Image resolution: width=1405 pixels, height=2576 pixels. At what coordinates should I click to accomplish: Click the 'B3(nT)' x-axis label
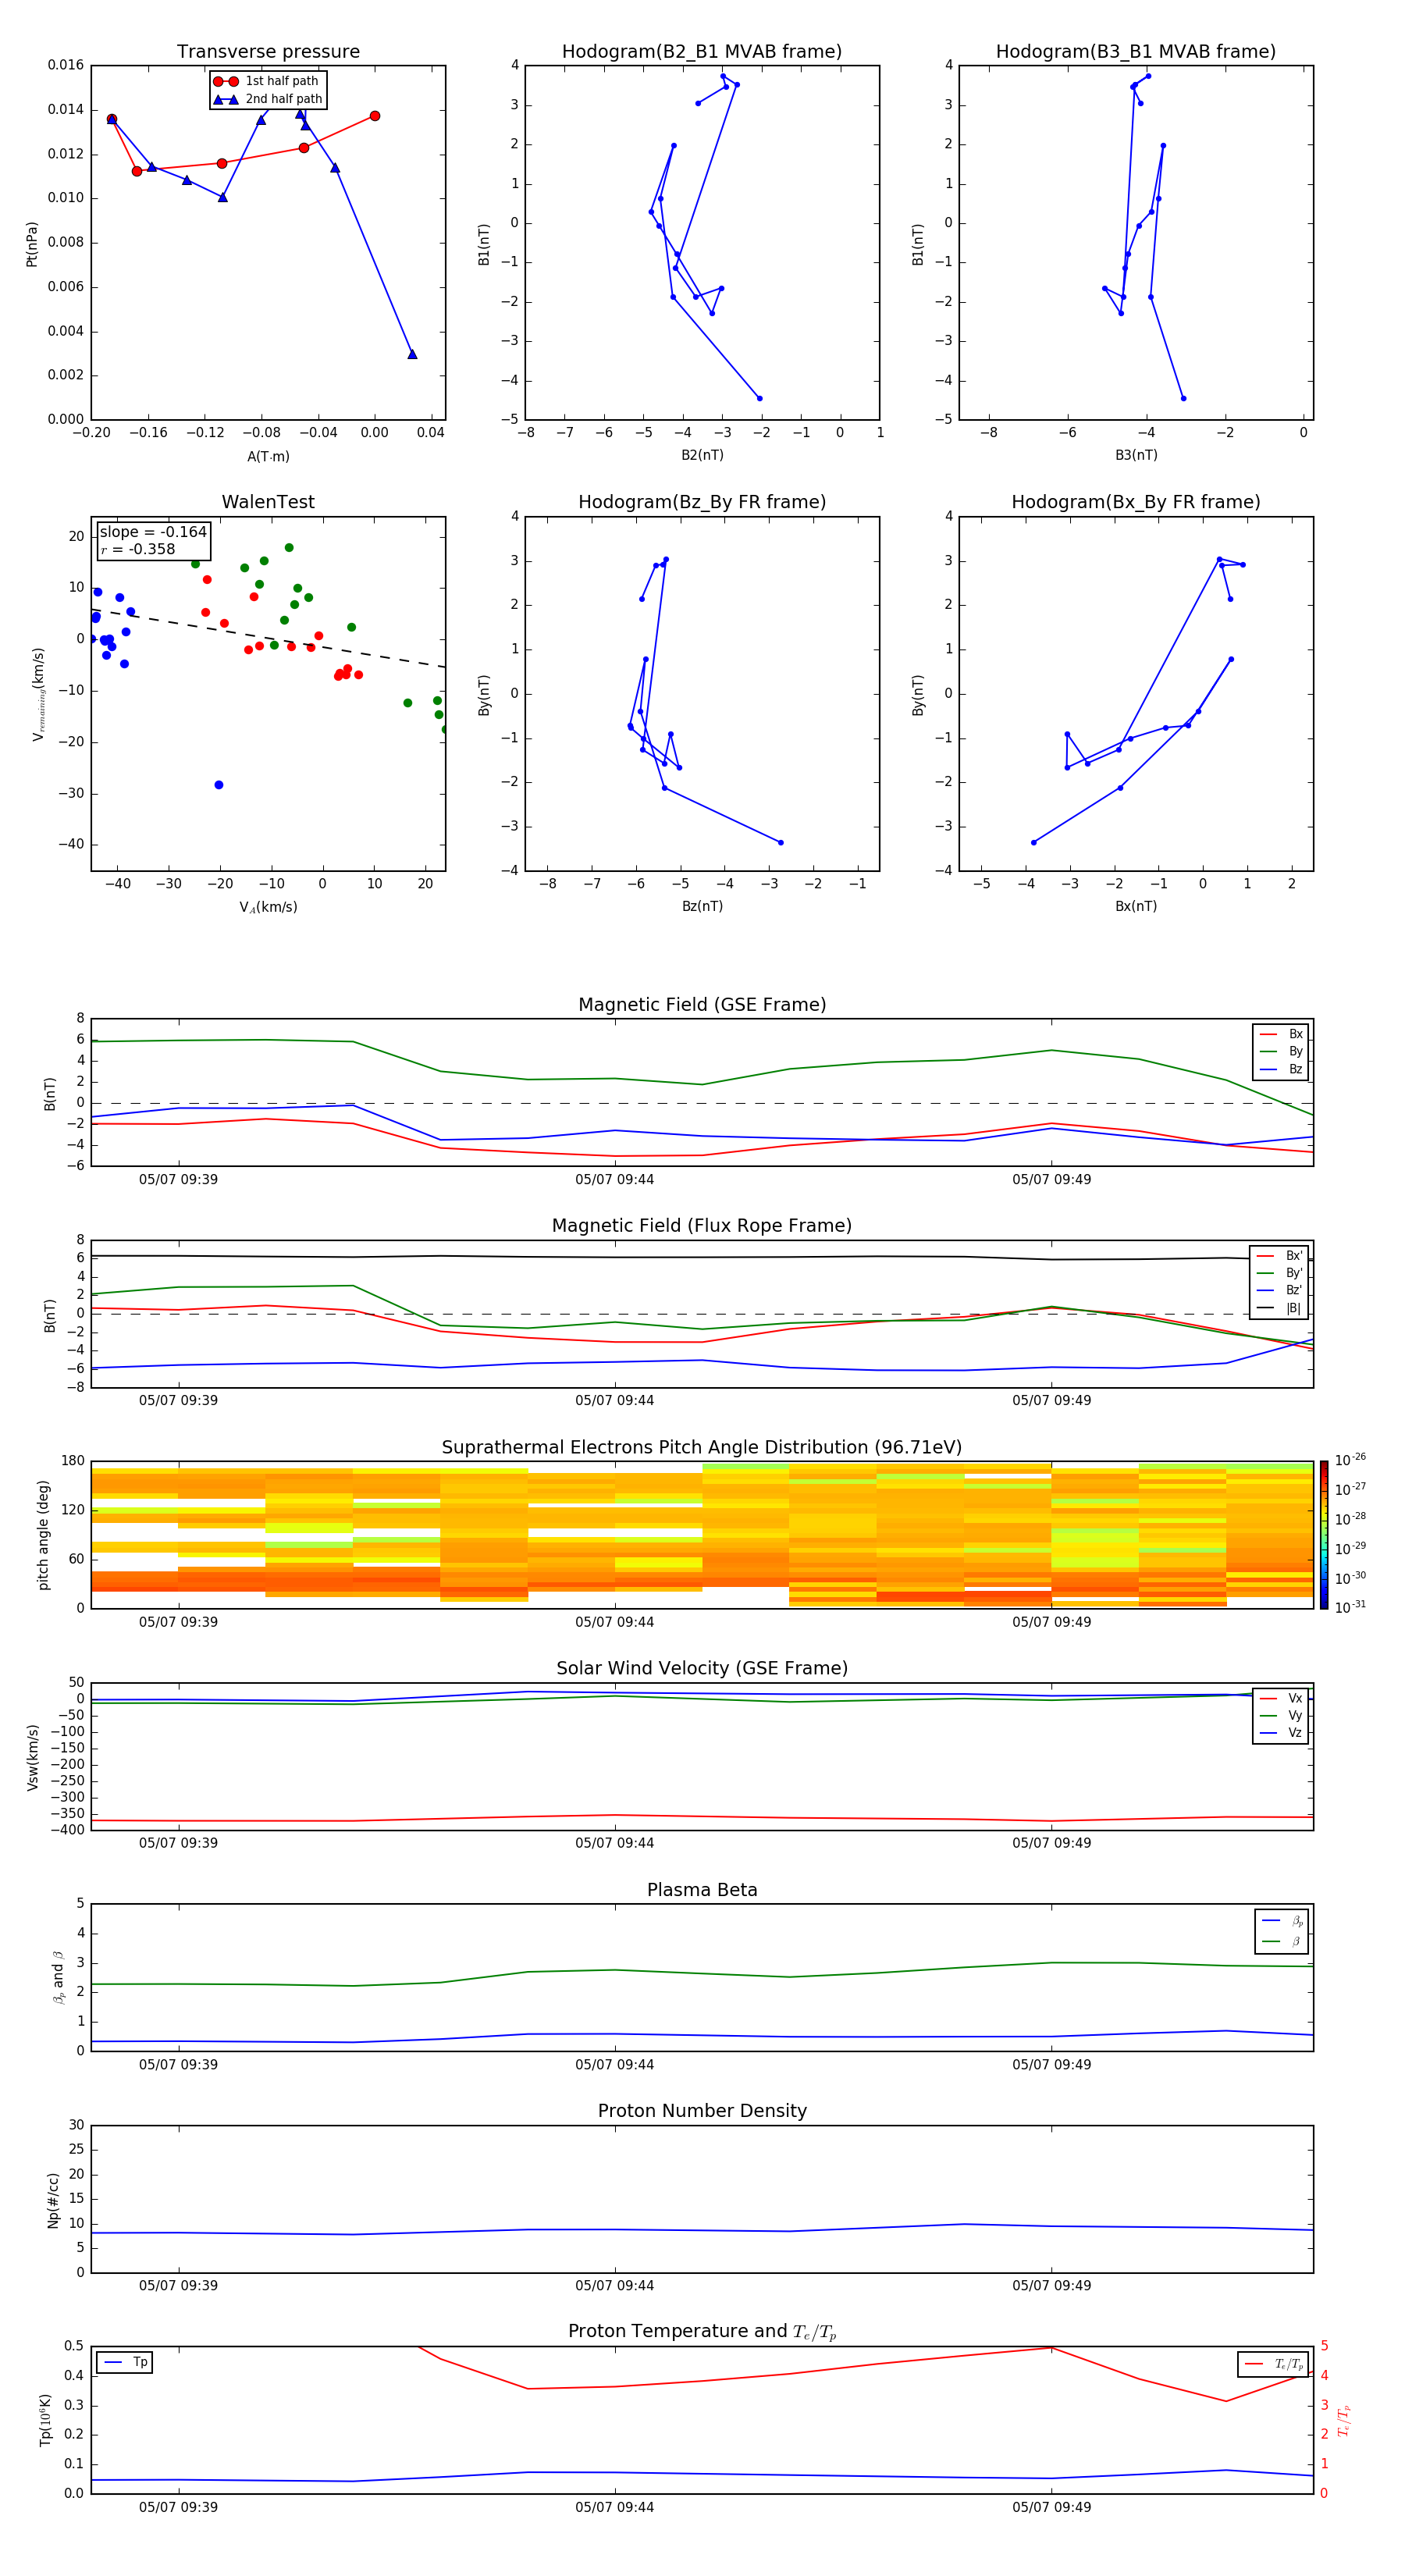(1136, 455)
